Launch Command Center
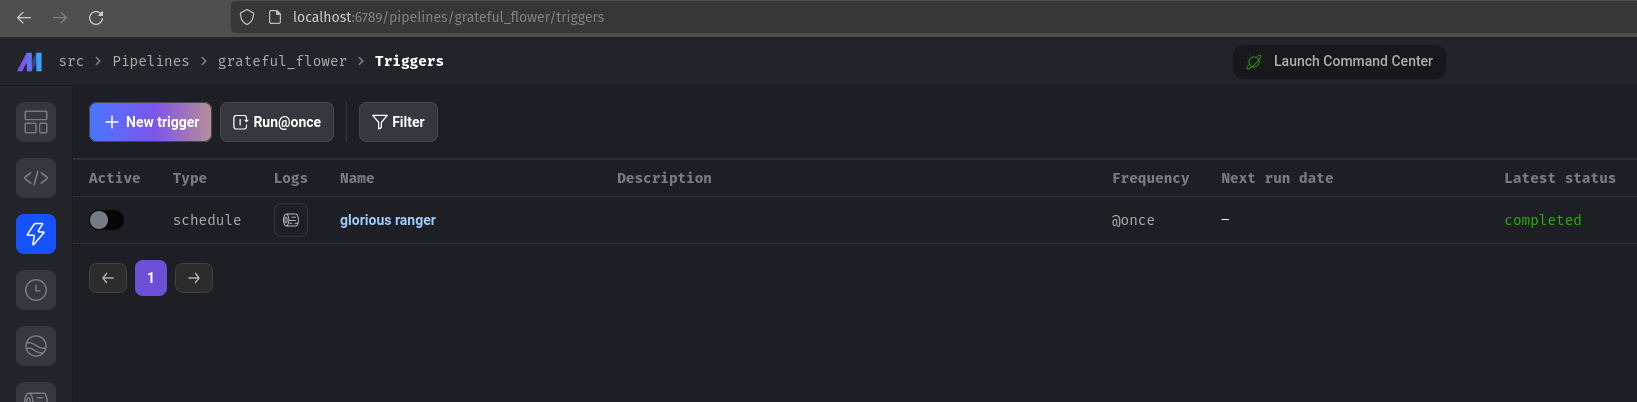Screen dimensions: 1637x402 (x=1339, y=61)
